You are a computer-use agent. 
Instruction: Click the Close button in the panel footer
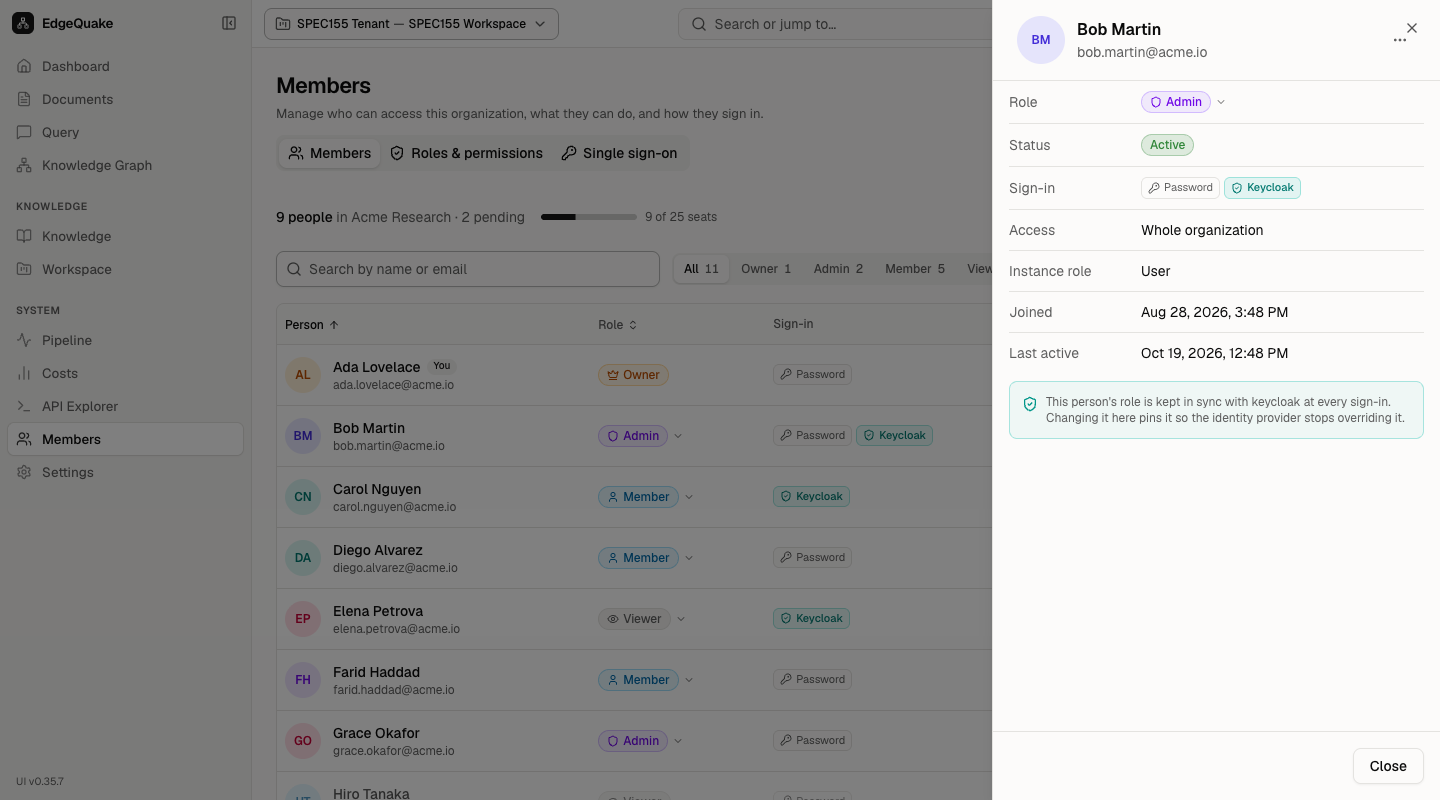pyautogui.click(x=1388, y=766)
